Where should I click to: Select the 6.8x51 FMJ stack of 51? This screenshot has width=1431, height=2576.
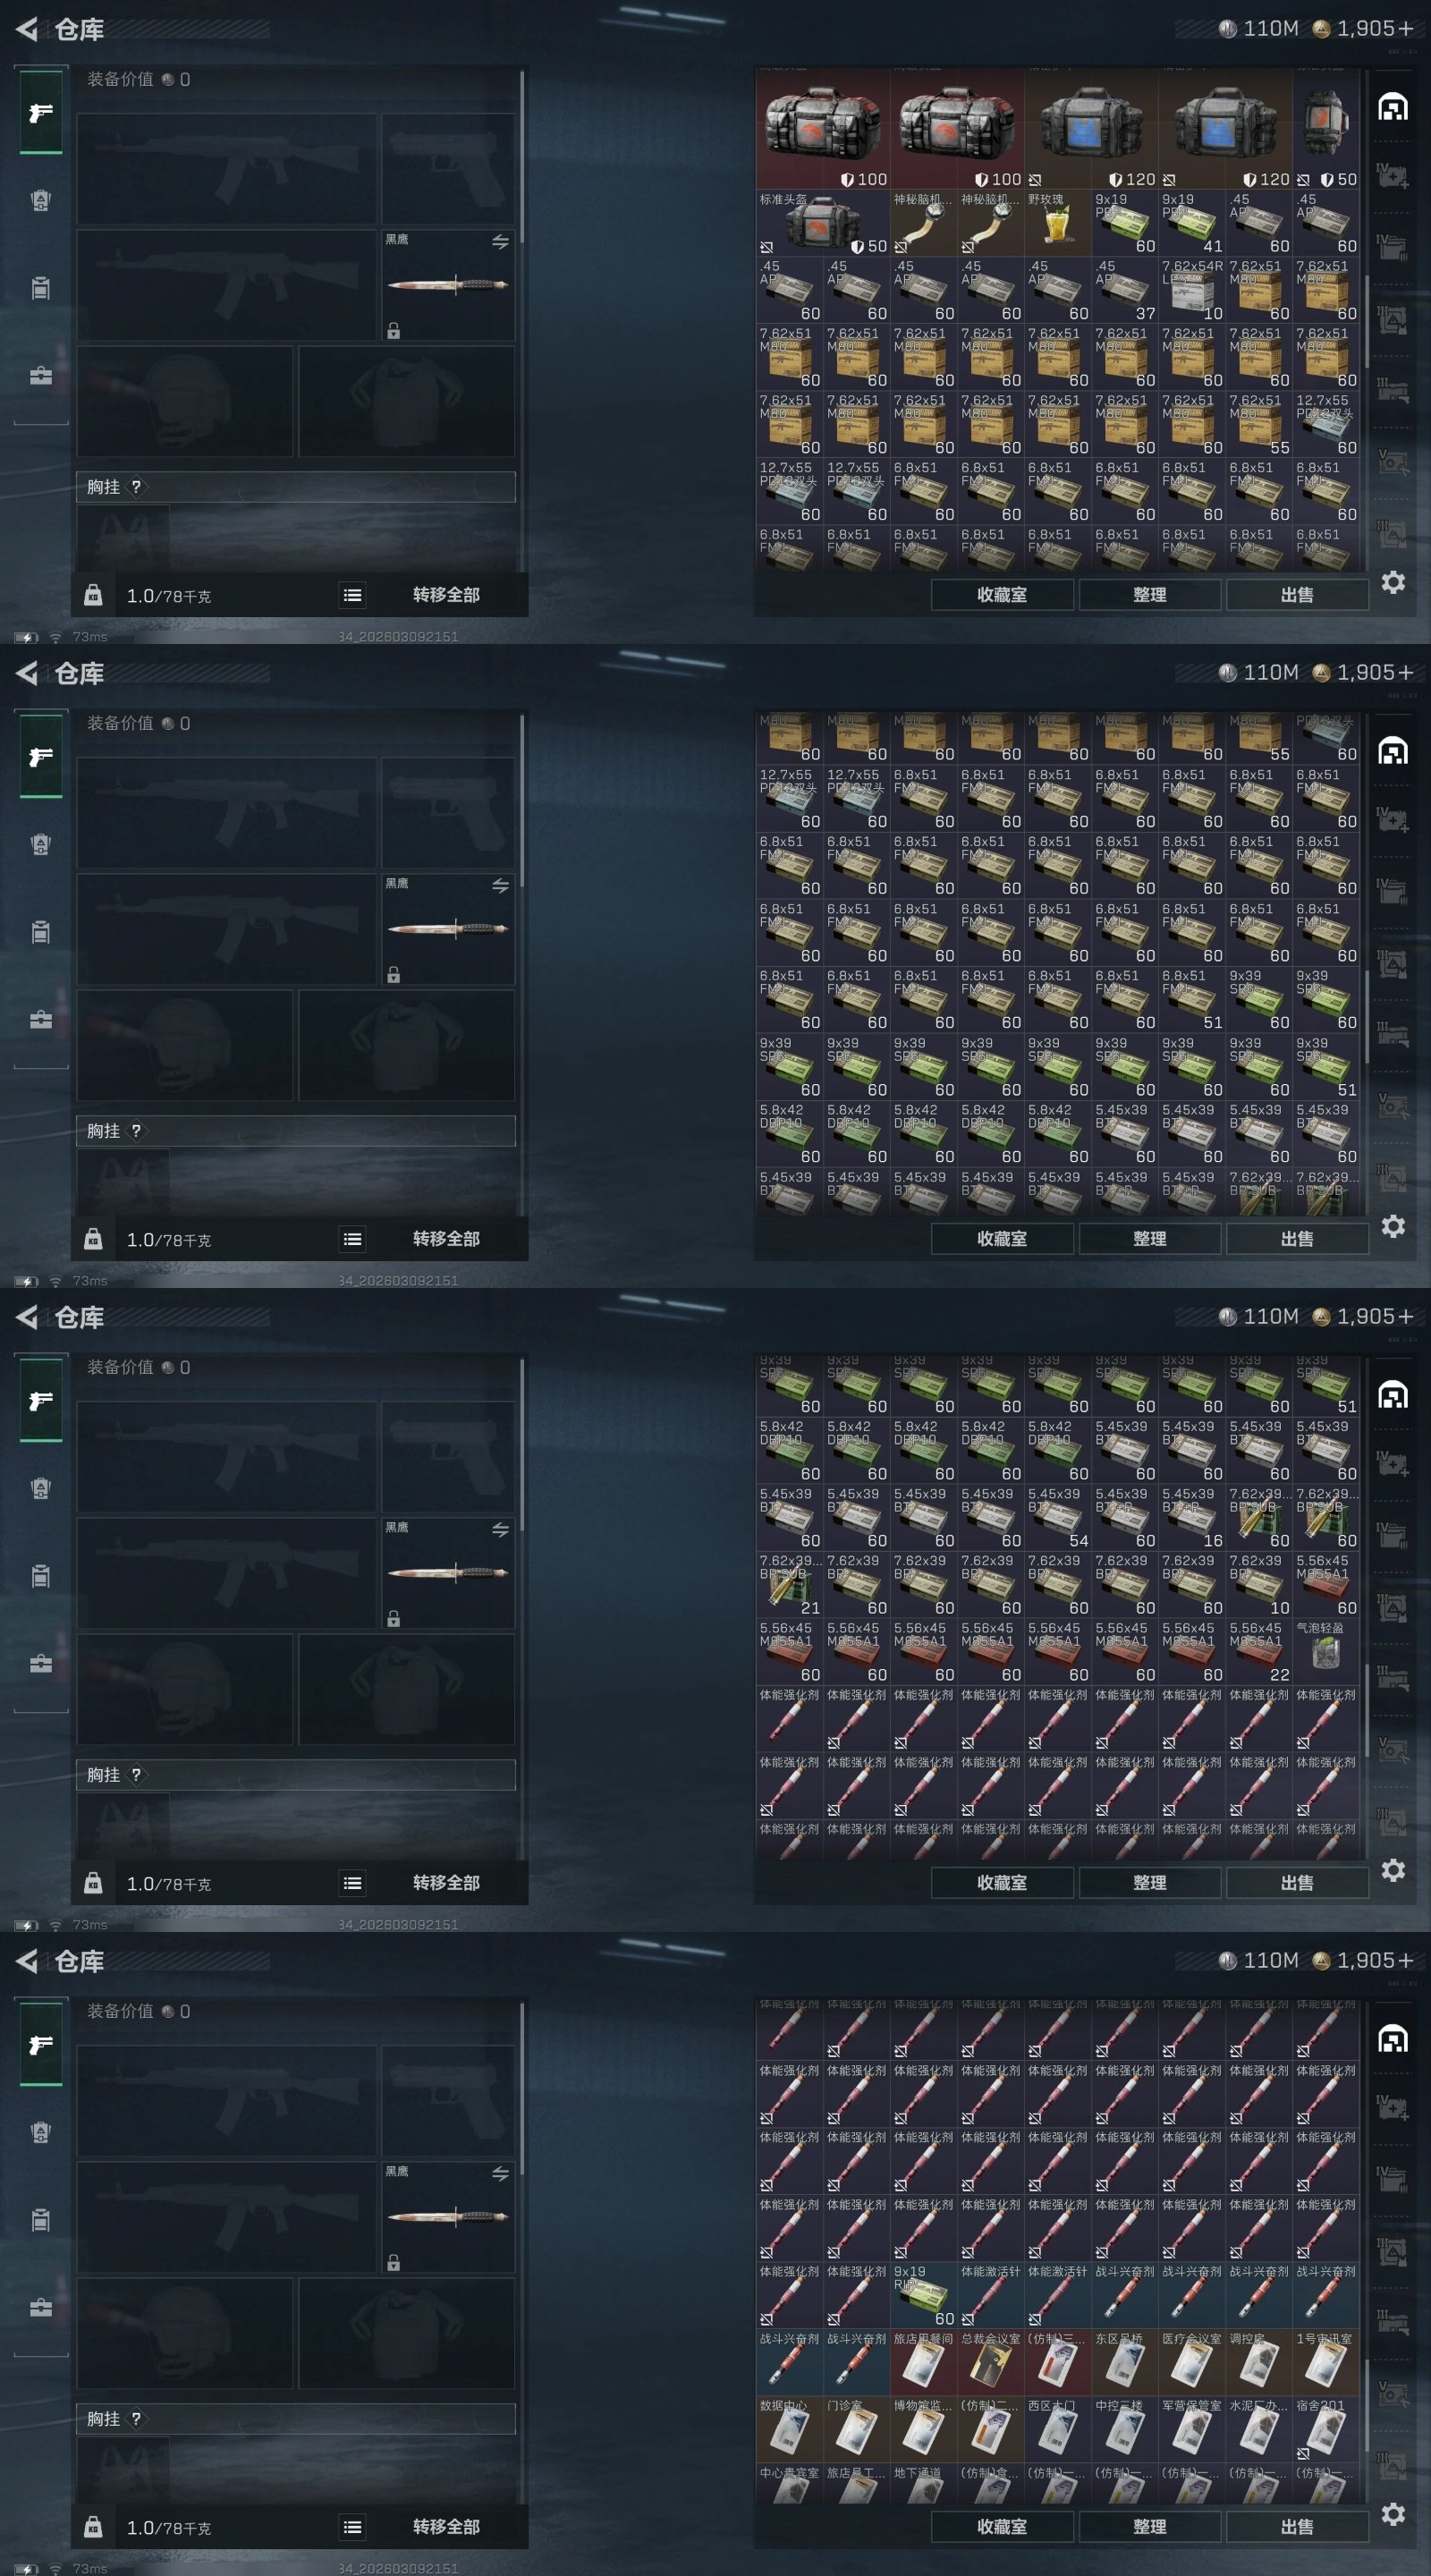pos(1192,999)
